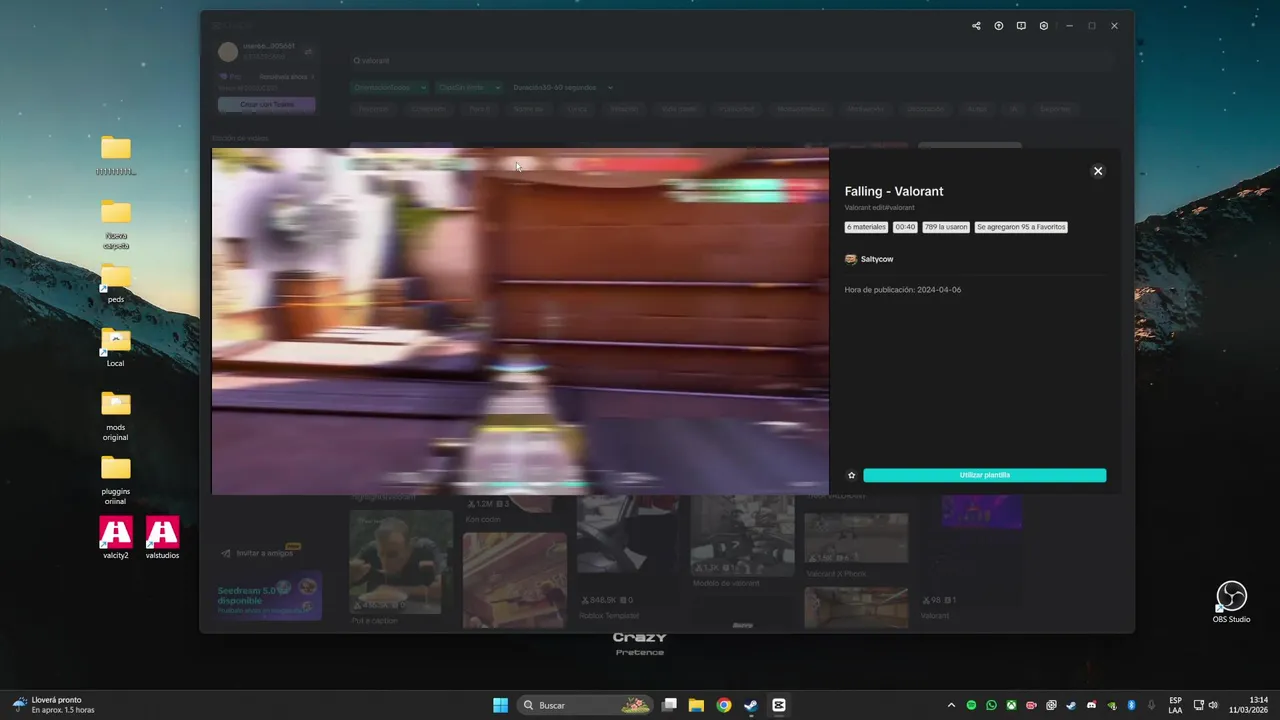Close the Falling - Valorant template preview
Viewport: 1280px width, 720px height.
pyautogui.click(x=1098, y=171)
